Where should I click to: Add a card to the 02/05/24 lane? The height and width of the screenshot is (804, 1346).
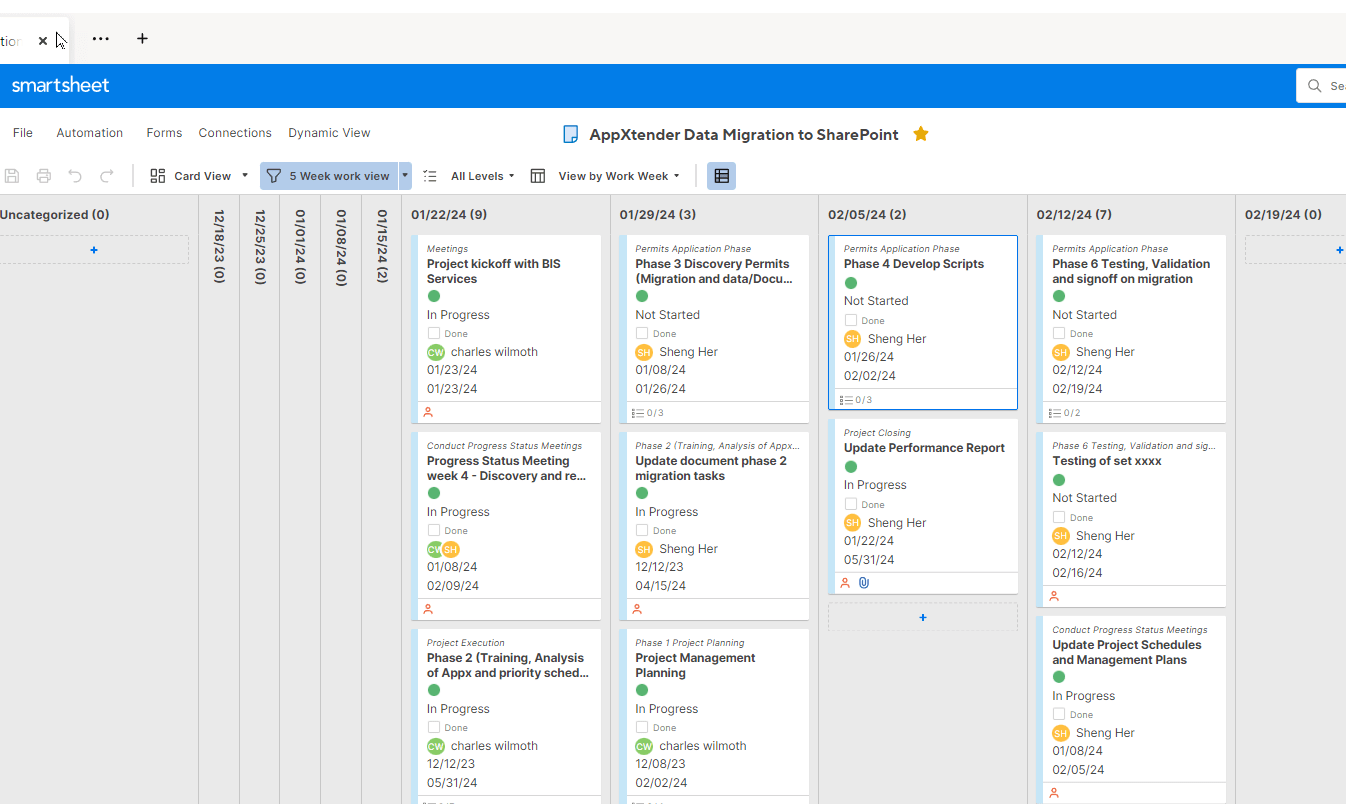[x=923, y=617]
